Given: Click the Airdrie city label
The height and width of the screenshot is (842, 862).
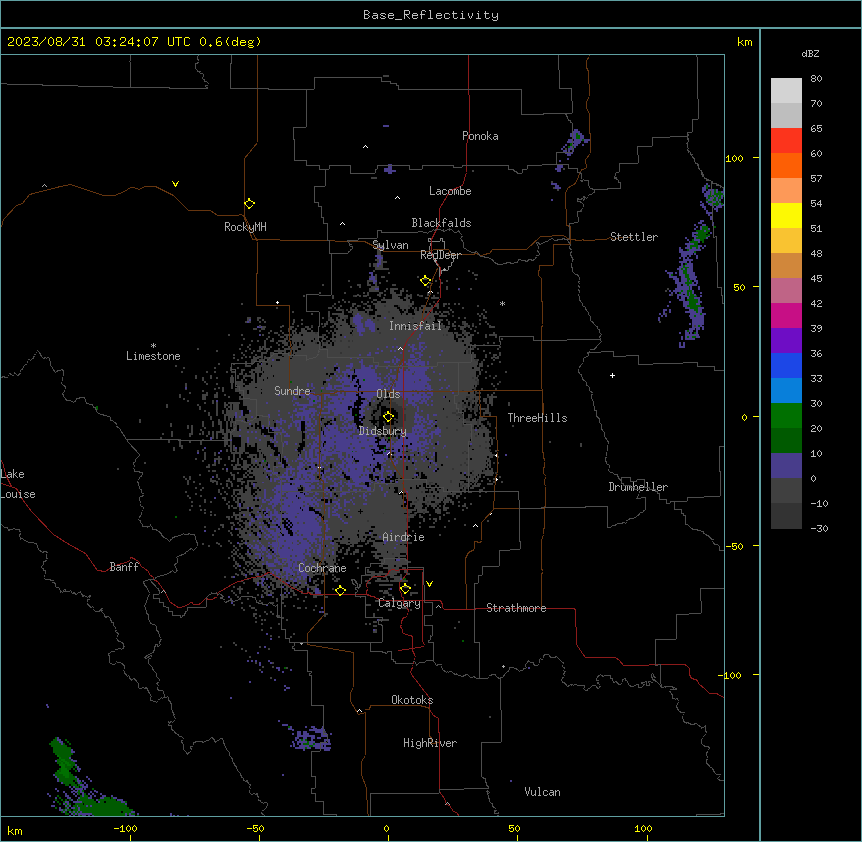Looking at the screenshot, I should pyautogui.click(x=404, y=537).
